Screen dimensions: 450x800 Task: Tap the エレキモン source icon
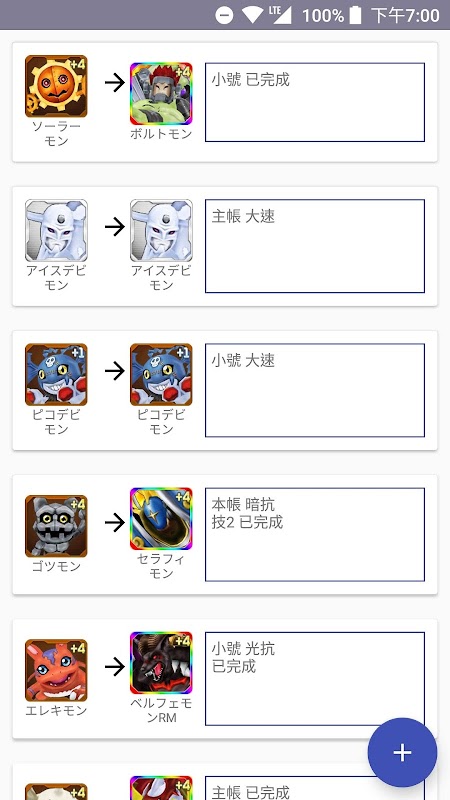56,670
